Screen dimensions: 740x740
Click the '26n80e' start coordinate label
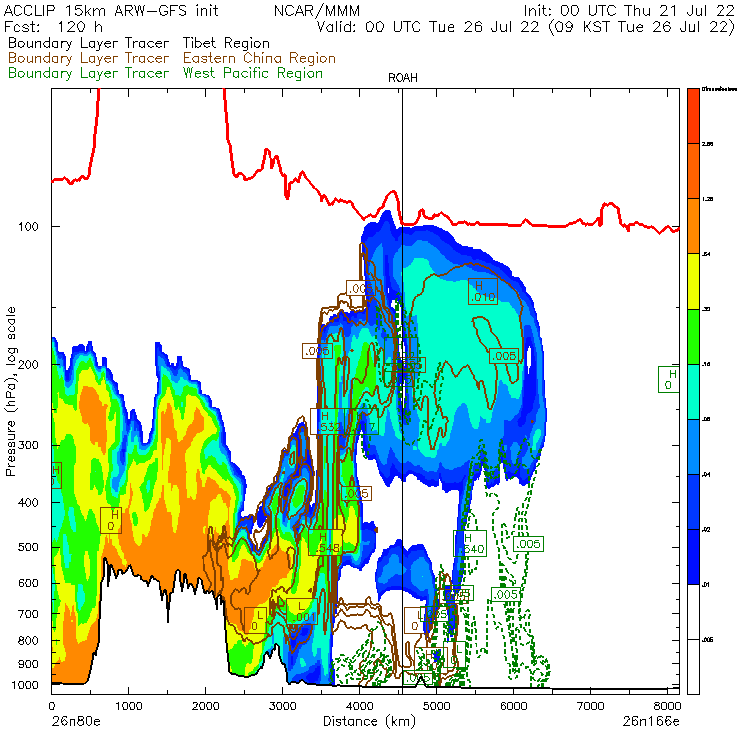coord(76,721)
